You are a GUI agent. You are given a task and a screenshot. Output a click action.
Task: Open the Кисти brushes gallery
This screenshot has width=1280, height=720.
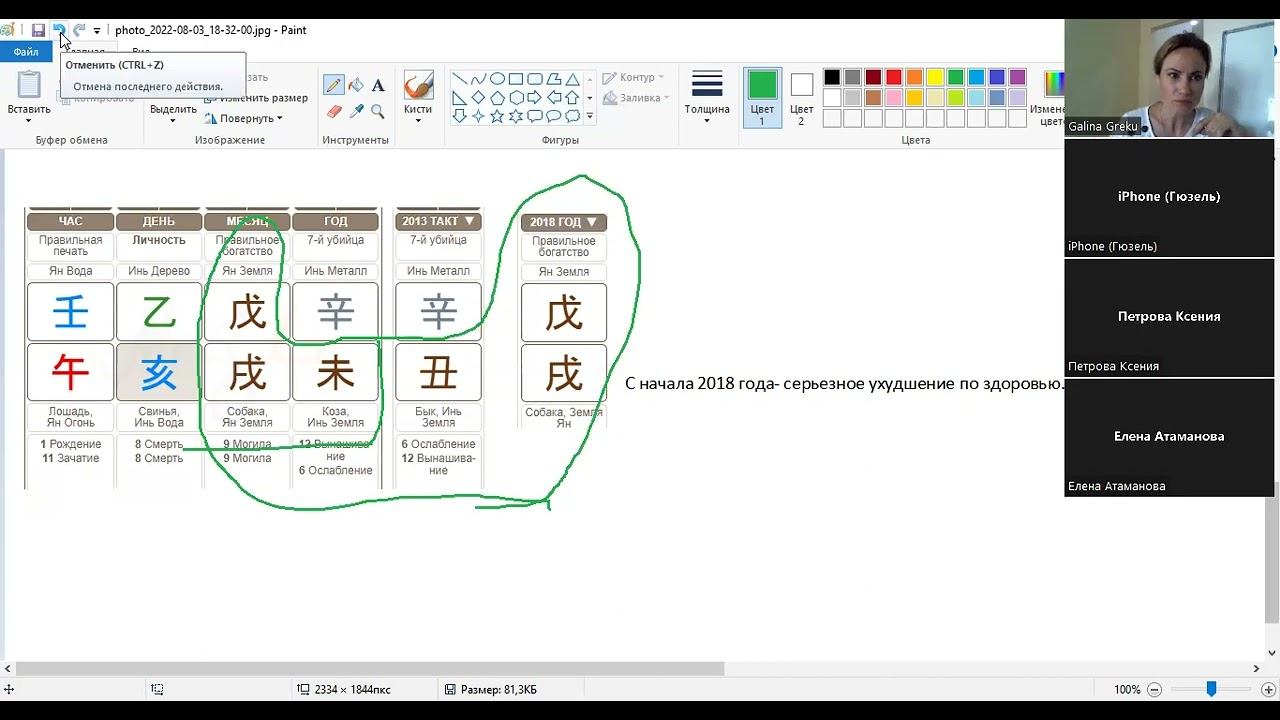click(418, 97)
